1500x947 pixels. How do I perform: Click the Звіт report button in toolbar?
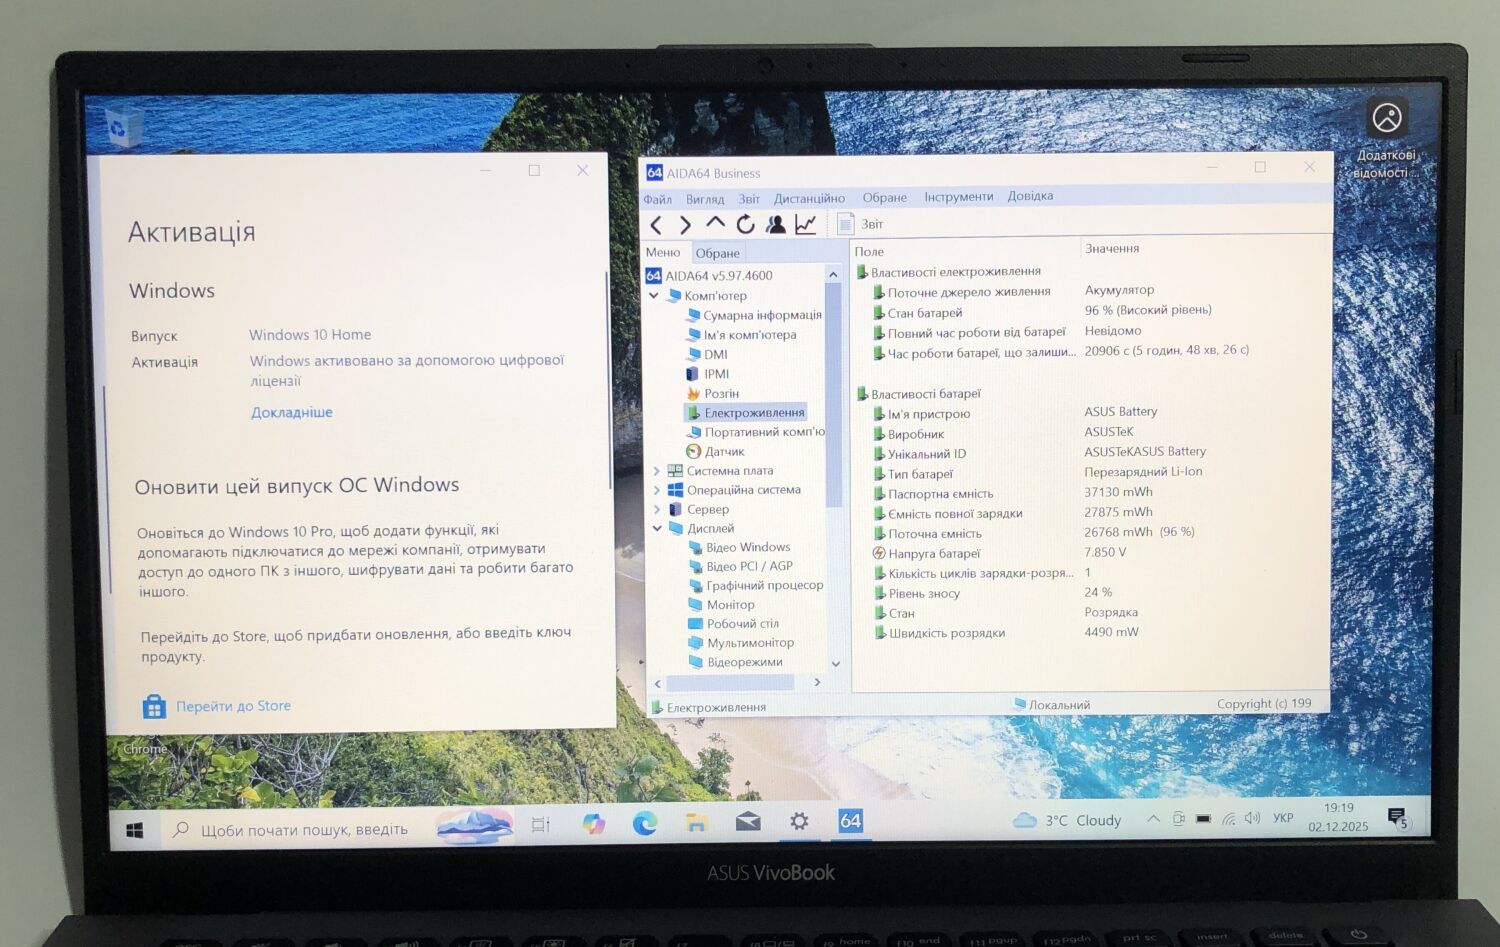point(861,224)
